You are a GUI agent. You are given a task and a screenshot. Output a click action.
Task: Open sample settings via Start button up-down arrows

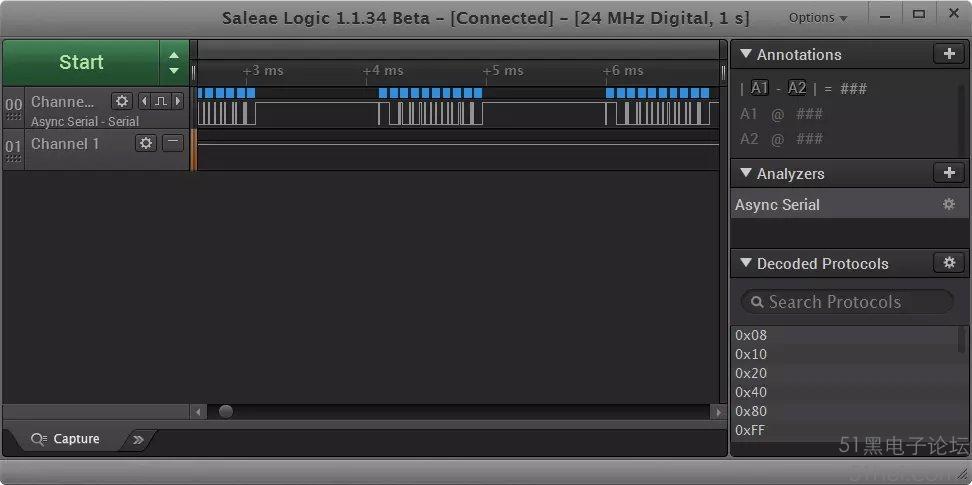pos(174,63)
